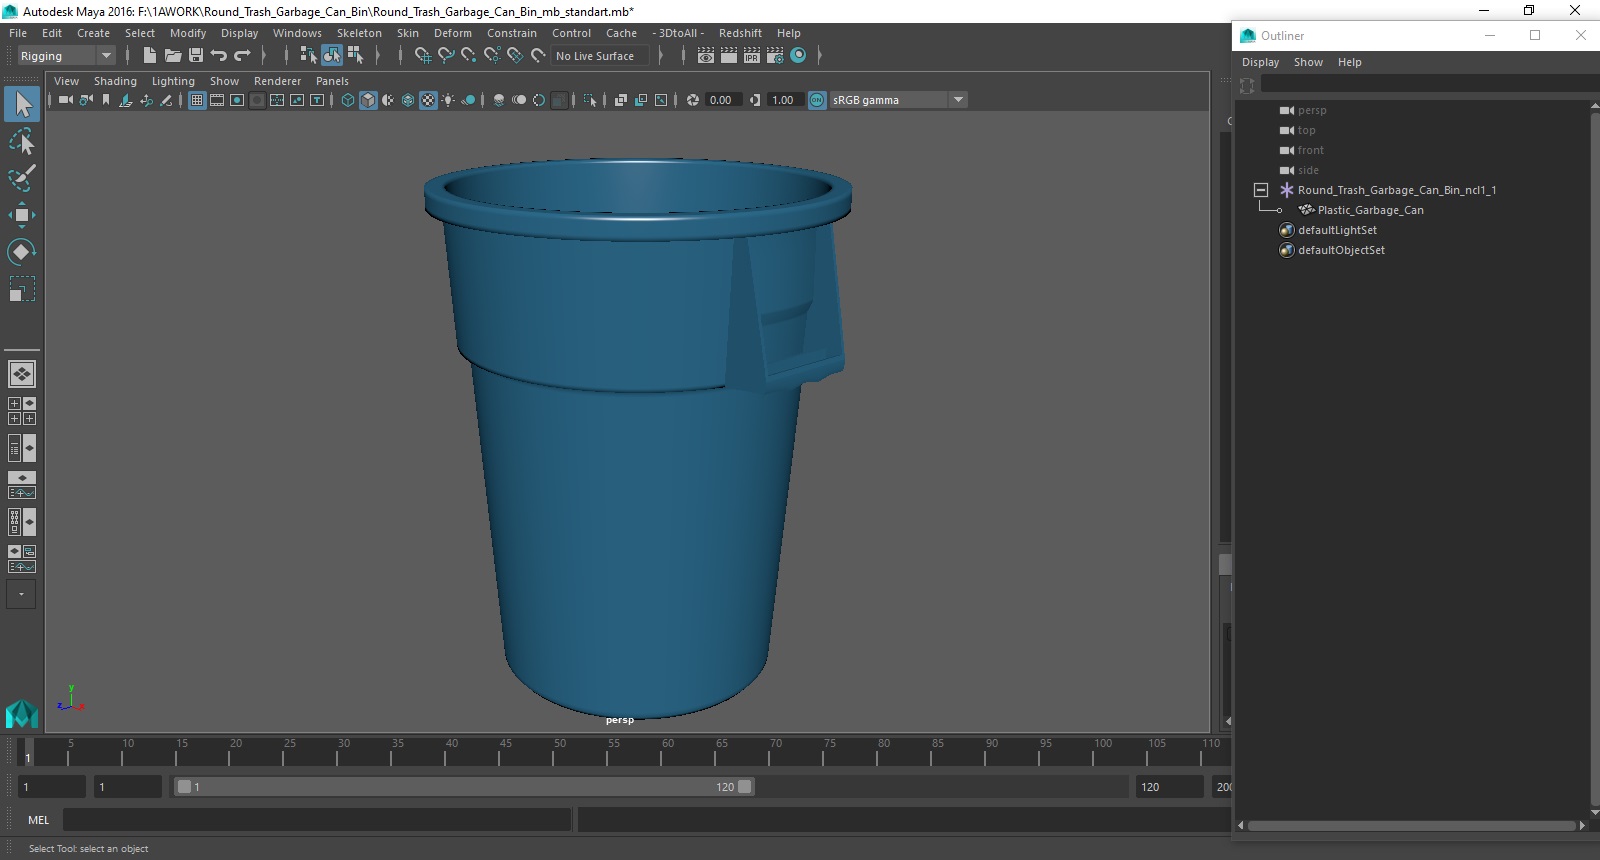
Task: Create a new scene
Action: 150,56
